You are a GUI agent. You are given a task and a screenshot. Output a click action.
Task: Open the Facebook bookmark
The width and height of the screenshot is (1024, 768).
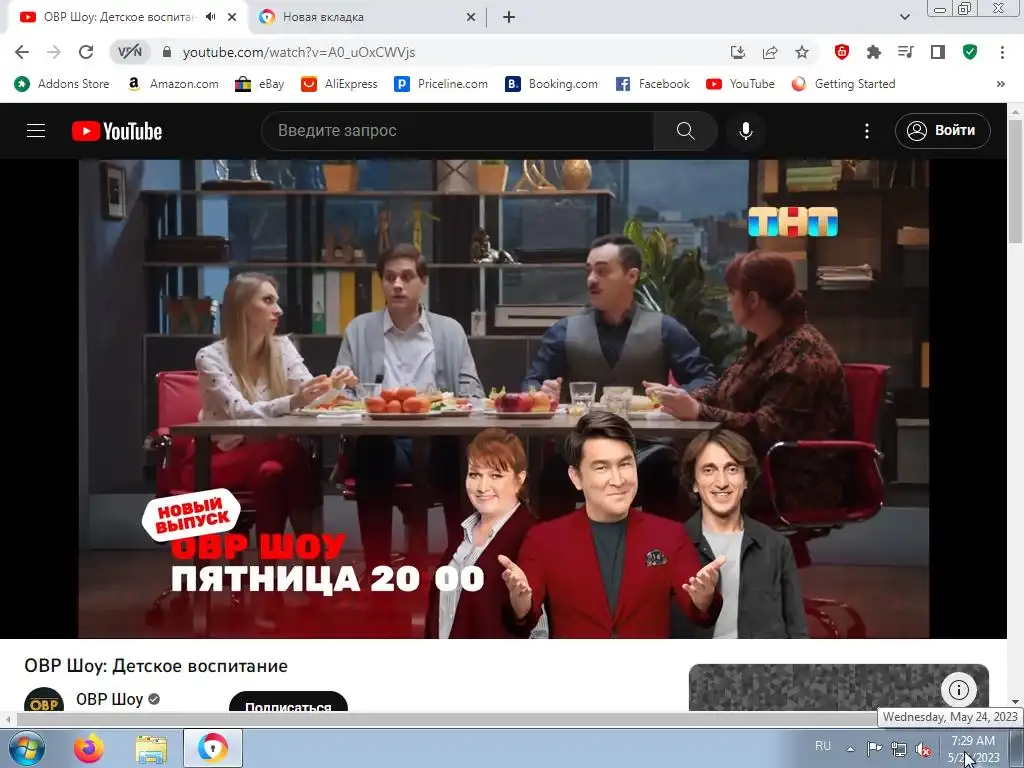652,84
